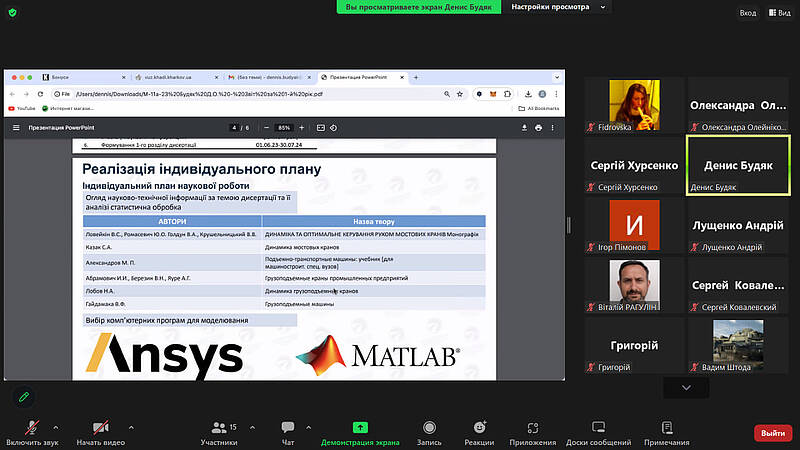The width and height of the screenshot is (800, 450).
Task: Open the browser downloads icon
Action: click(x=528, y=94)
